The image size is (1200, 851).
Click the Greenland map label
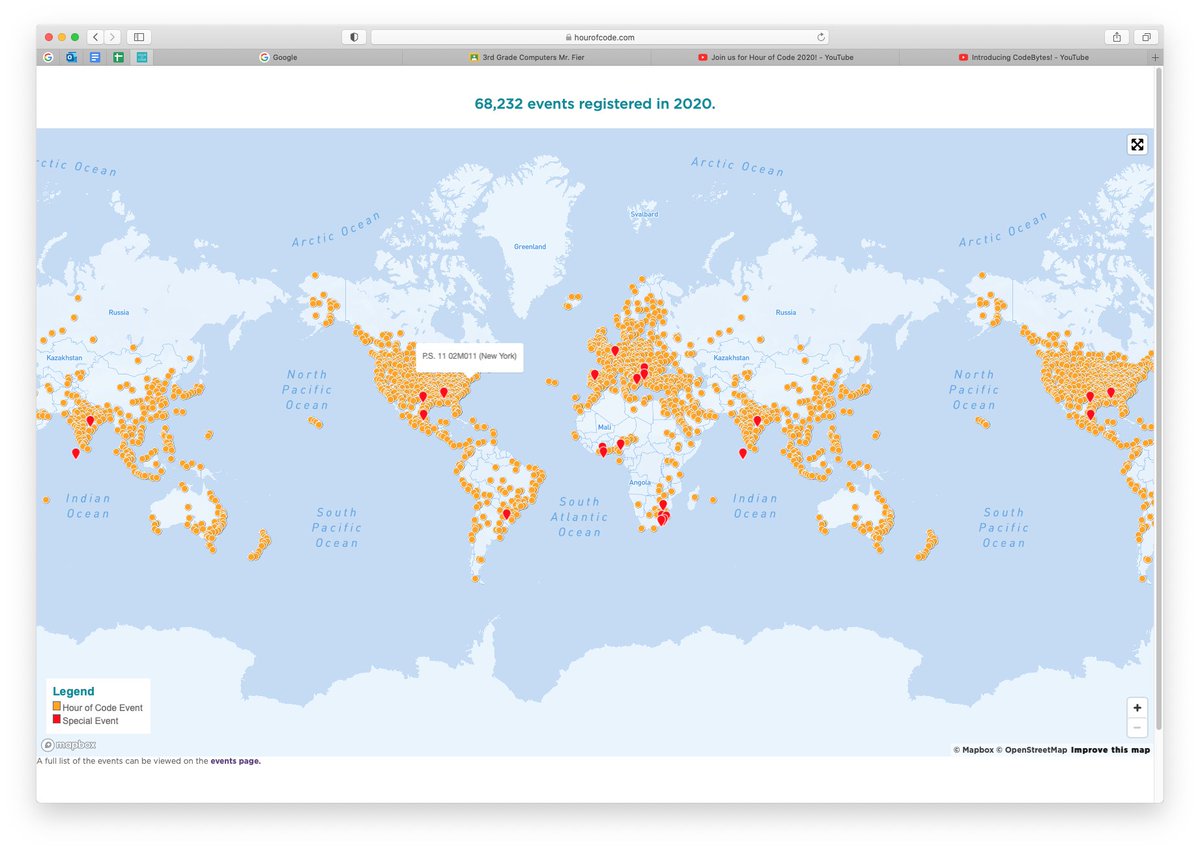coord(530,246)
